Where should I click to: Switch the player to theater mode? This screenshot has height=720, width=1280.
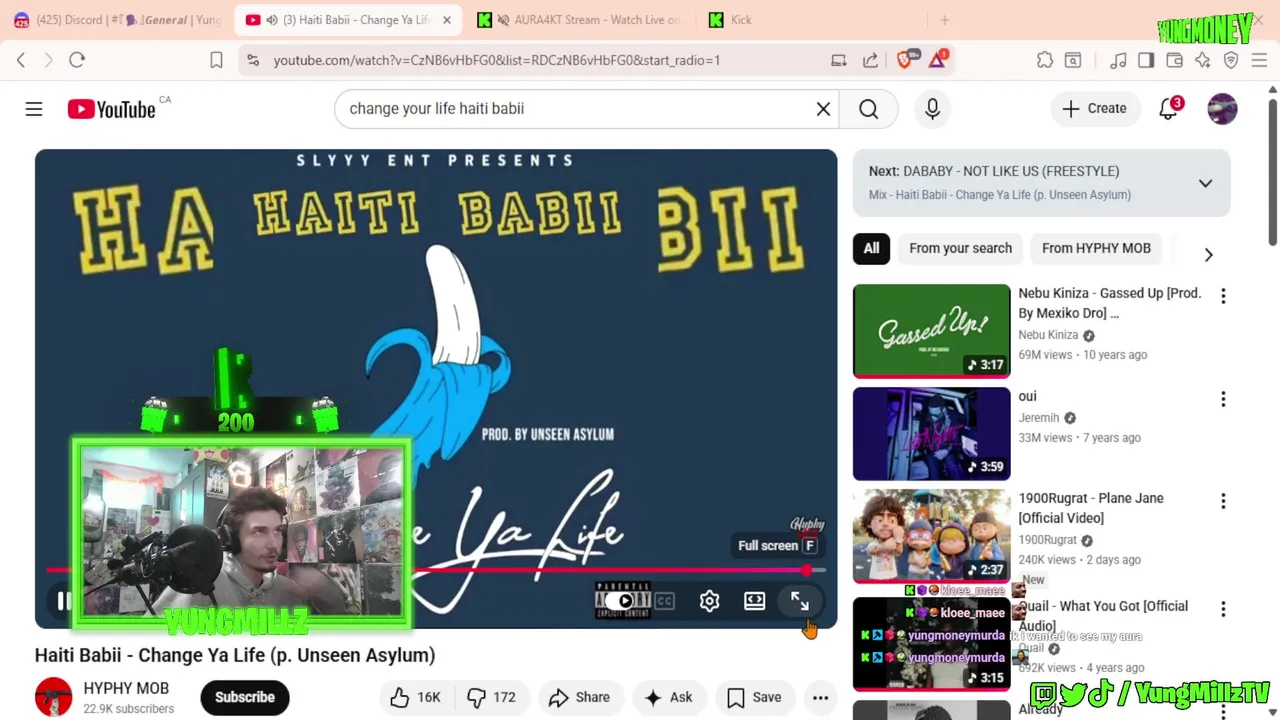(754, 601)
